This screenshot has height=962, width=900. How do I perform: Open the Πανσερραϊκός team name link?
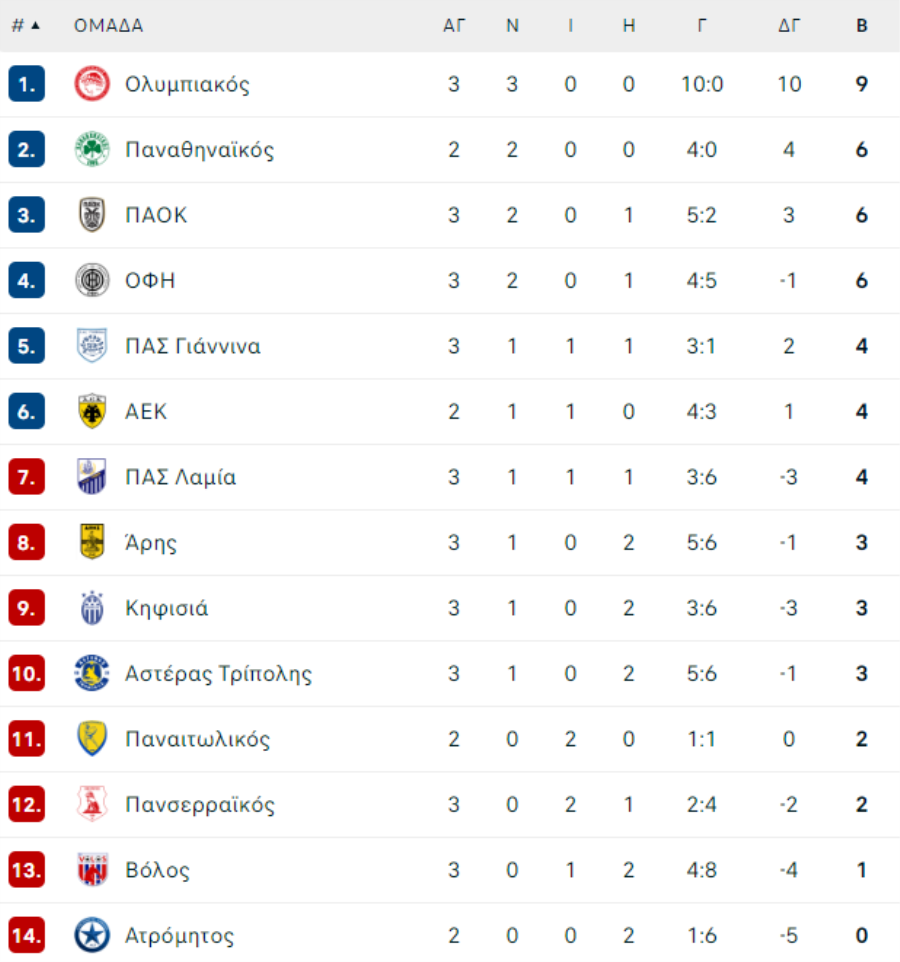[200, 805]
